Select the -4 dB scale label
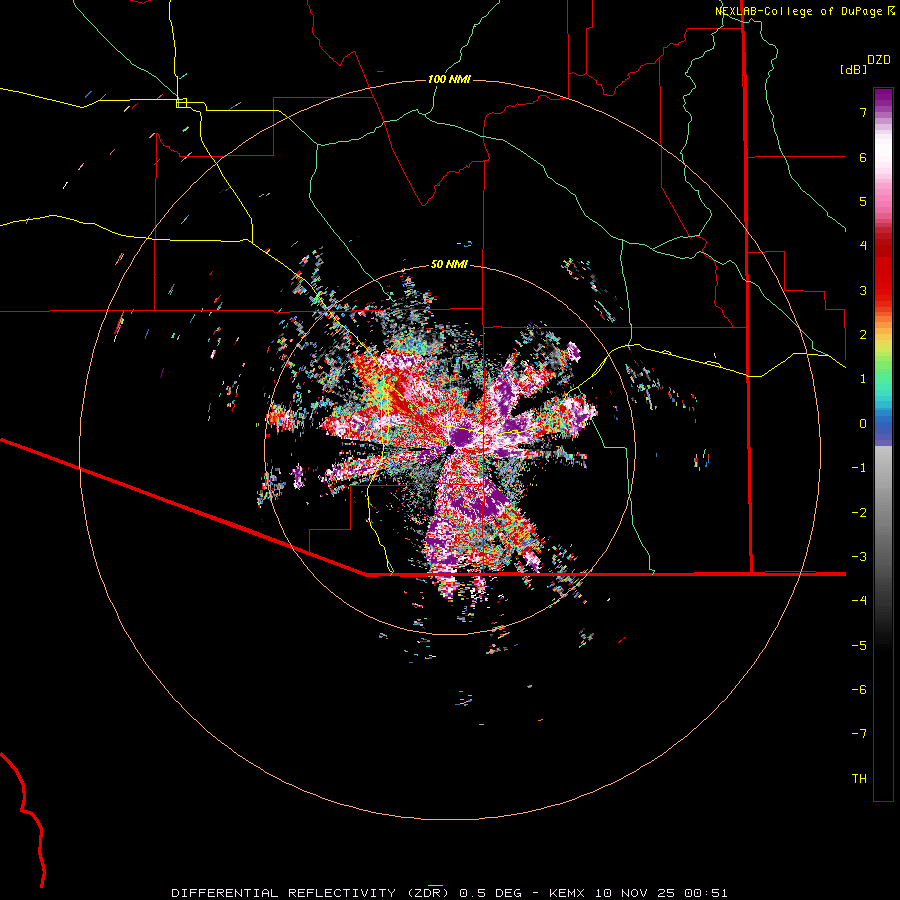The image size is (900, 900). [x=859, y=601]
